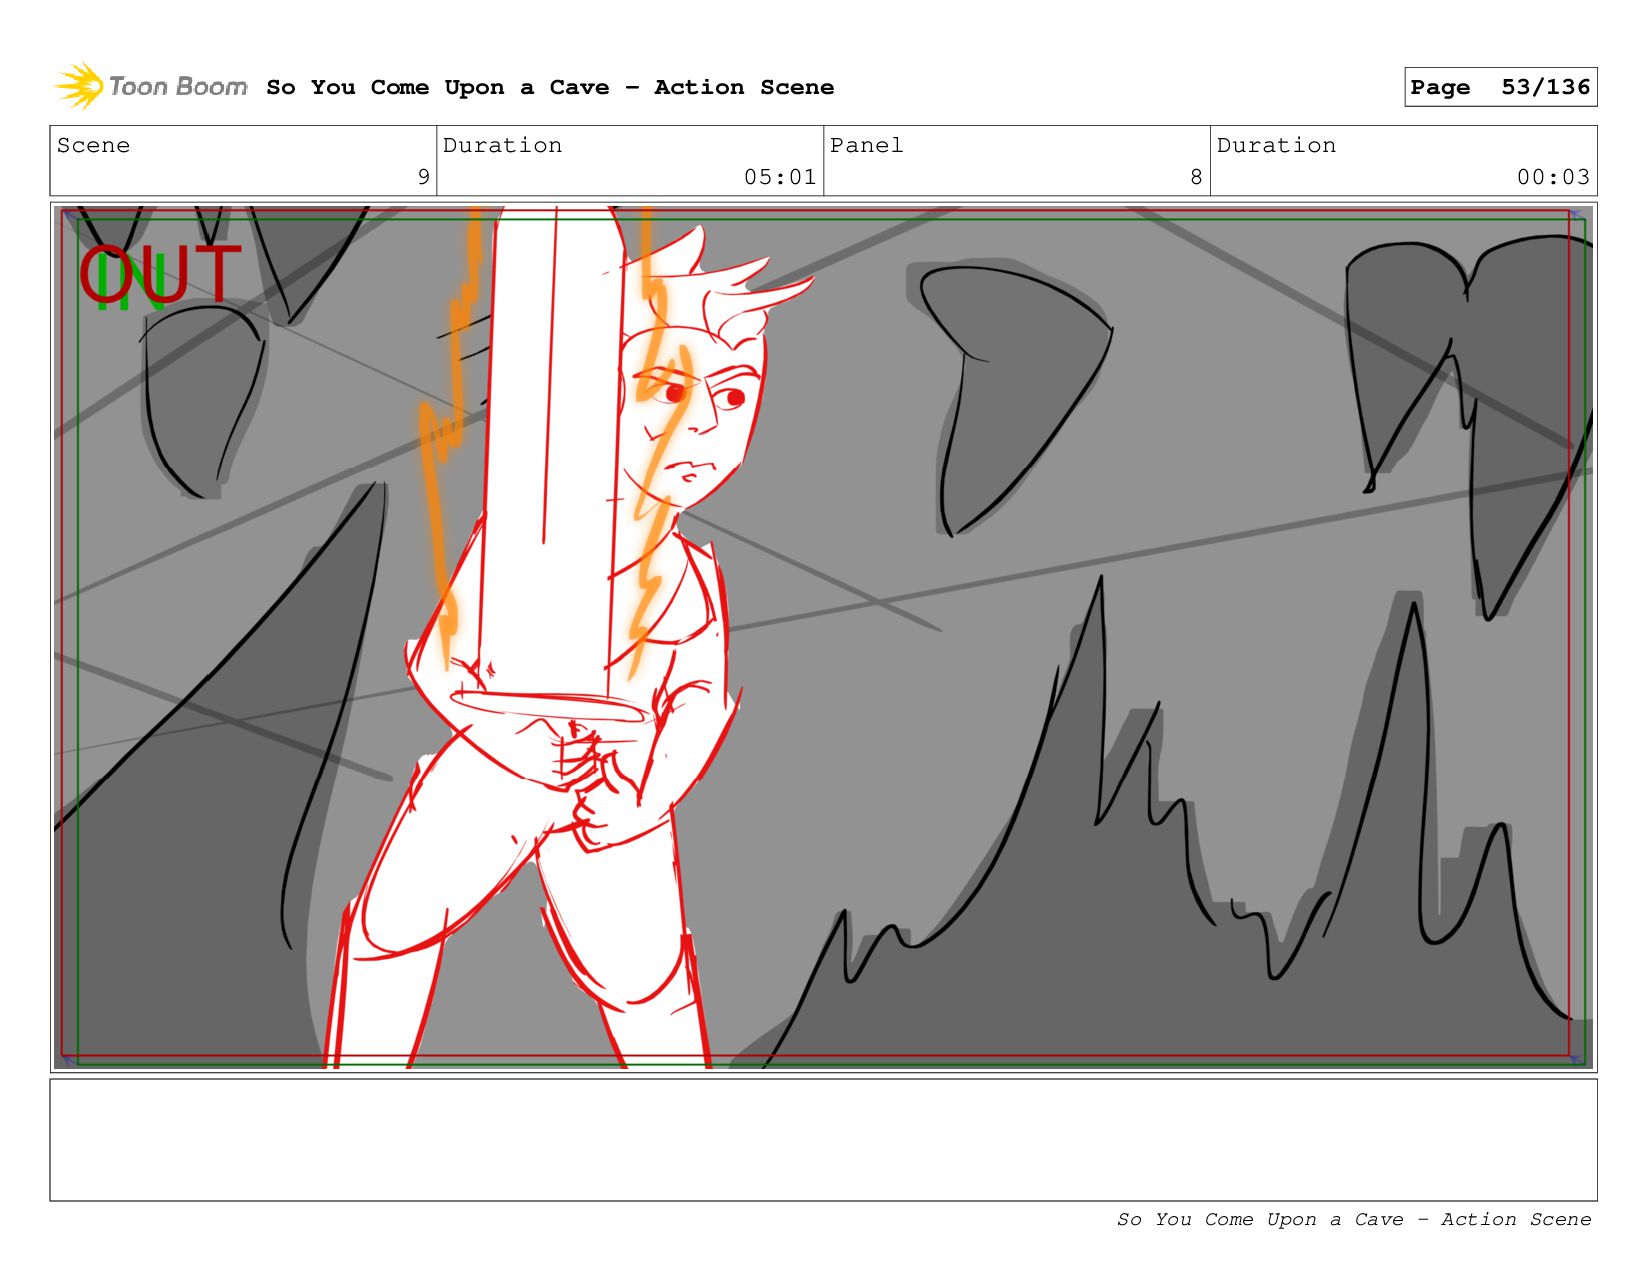
Task: Click the 'Page 53/136' box
Action: 1500,87
